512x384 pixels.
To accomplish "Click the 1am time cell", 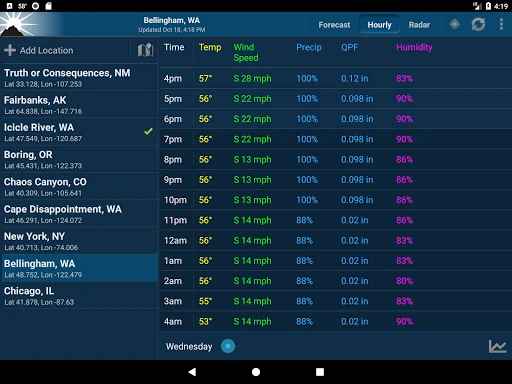I will 173,261.
